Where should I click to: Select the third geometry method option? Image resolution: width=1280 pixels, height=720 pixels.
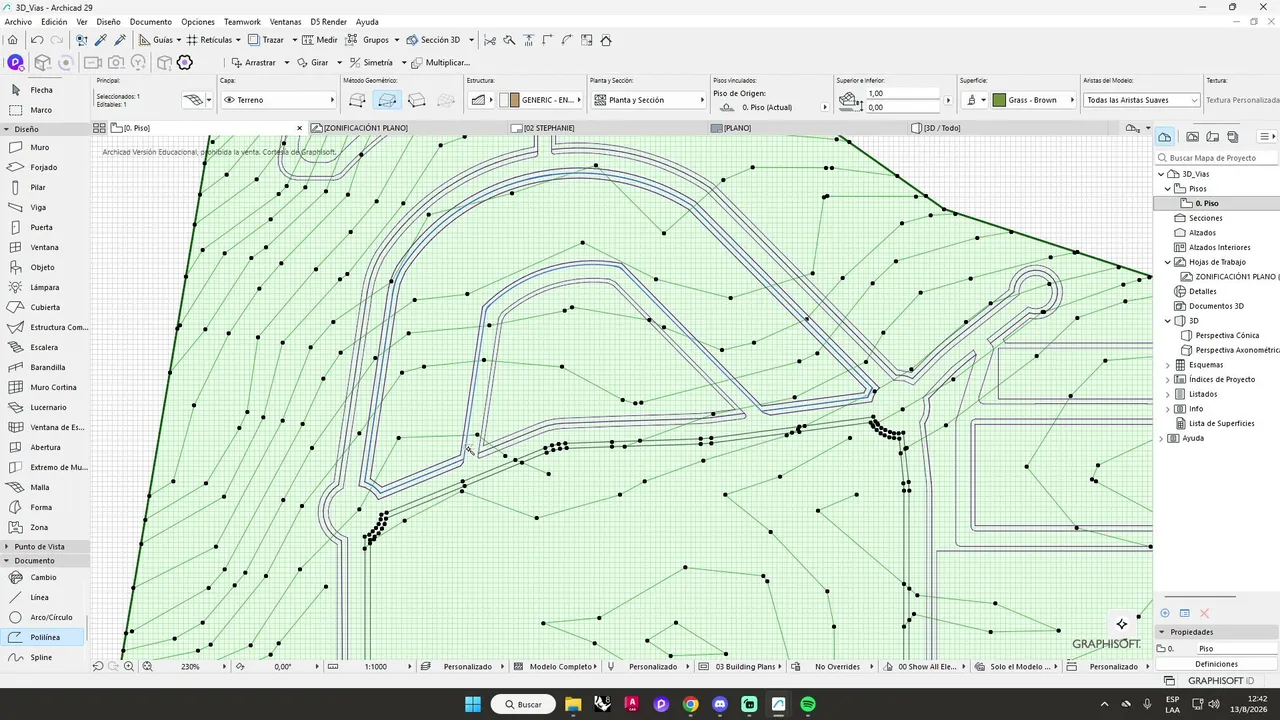point(417,100)
